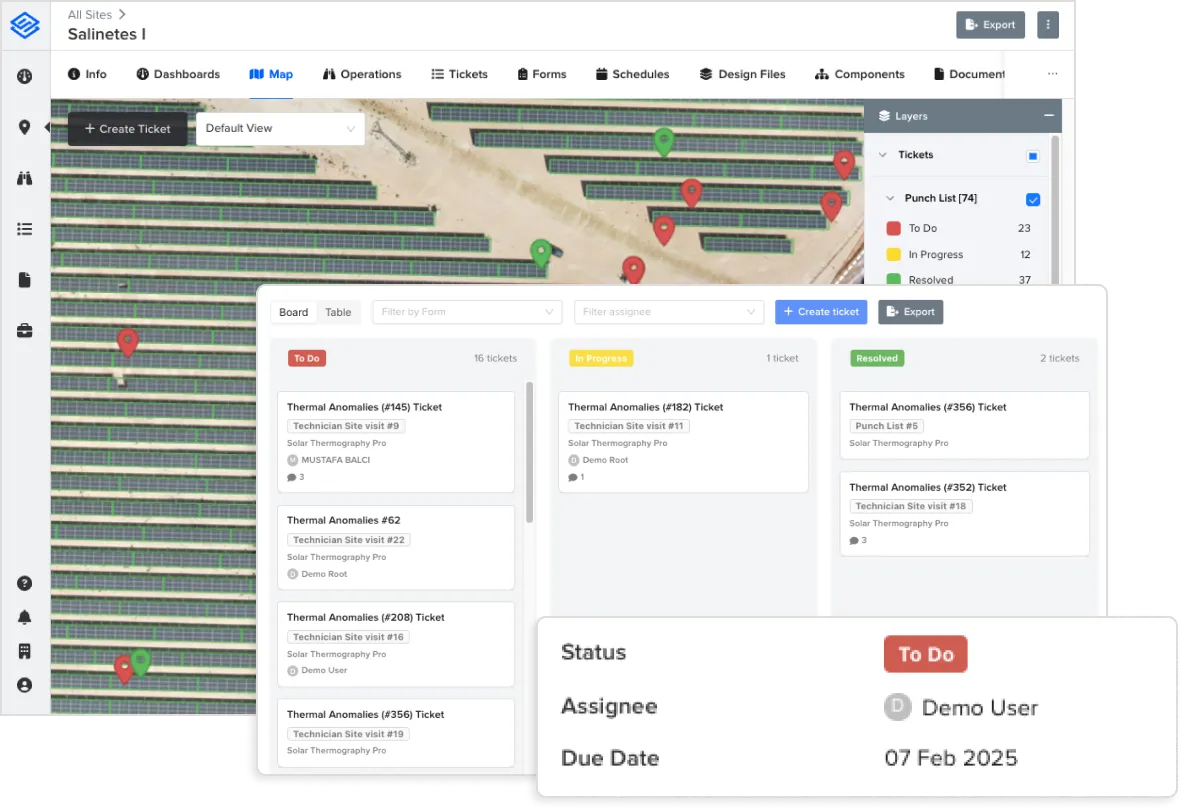Click comment icon on ticket #182

pos(573,477)
